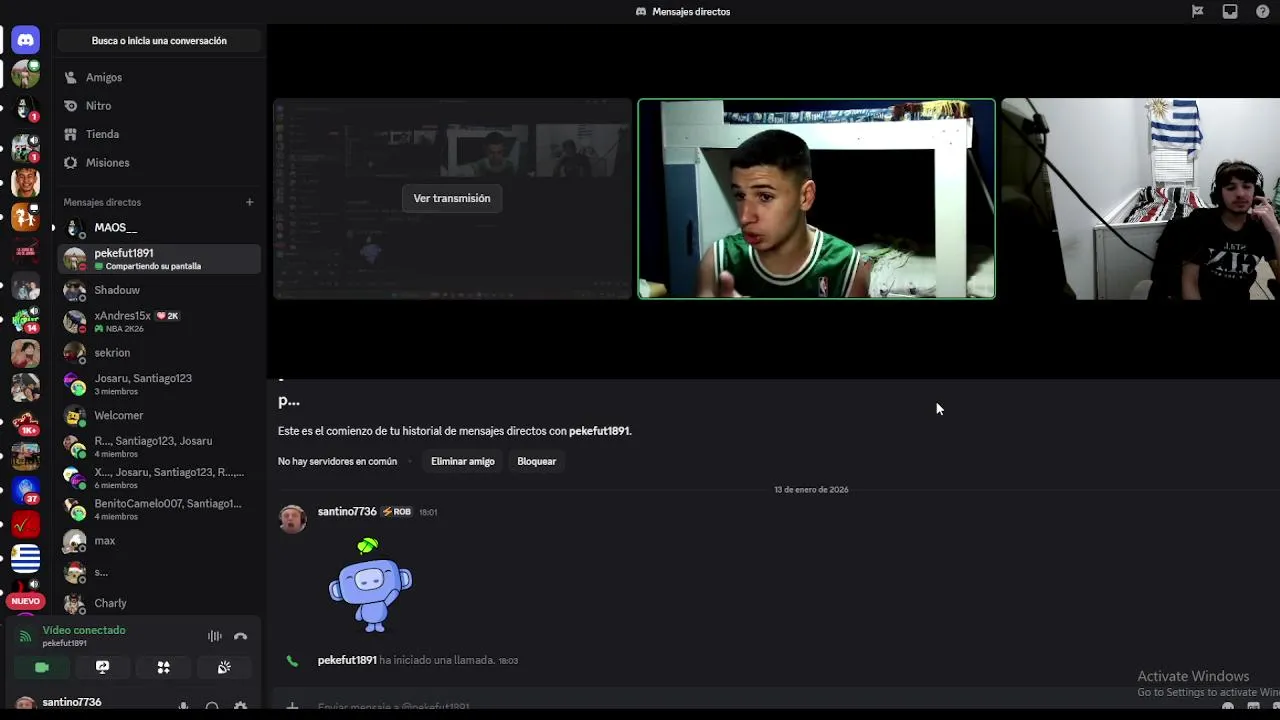Toggle microphone mute in user panel
This screenshot has height=720, width=1280.
tap(183, 707)
